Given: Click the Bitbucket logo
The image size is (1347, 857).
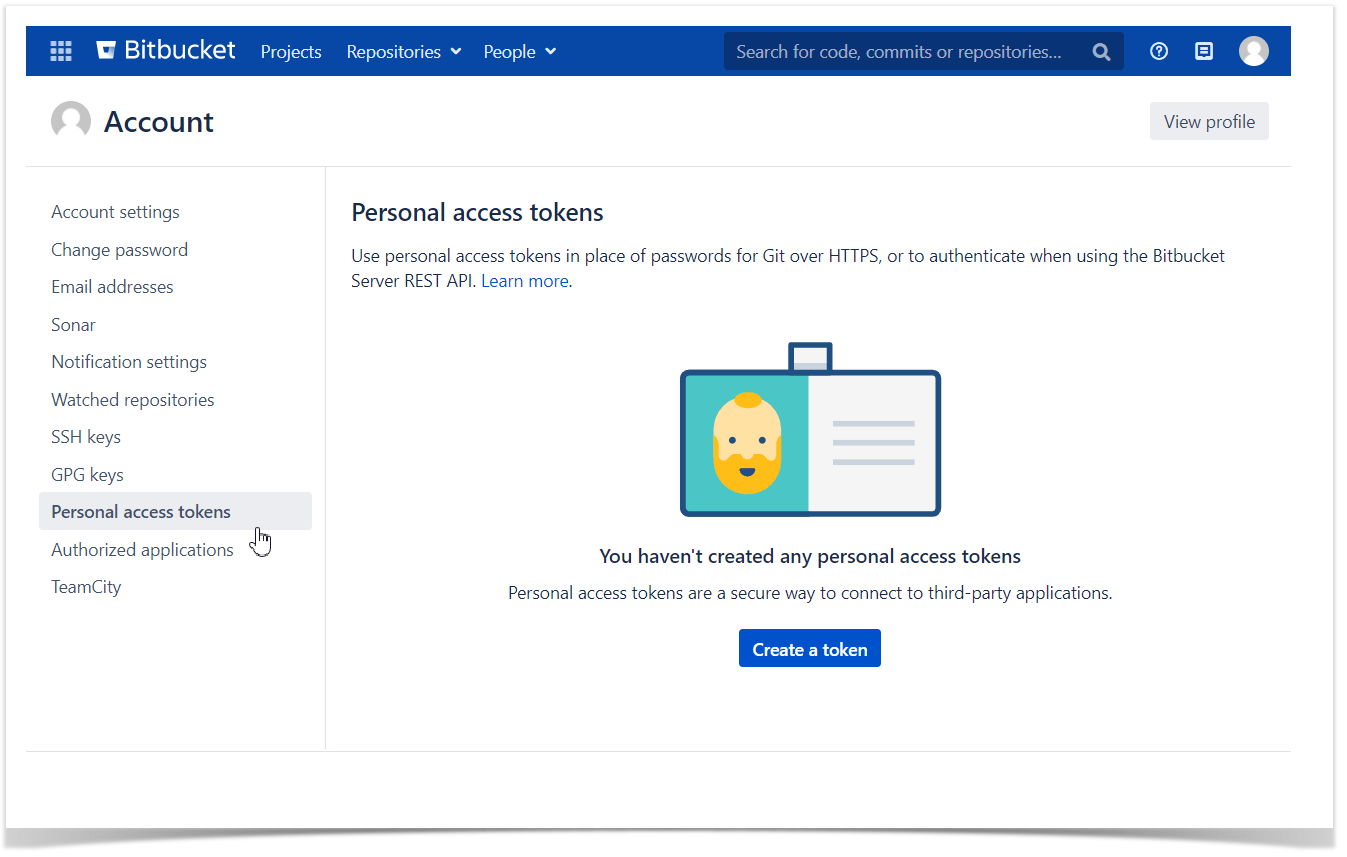Looking at the screenshot, I should pyautogui.click(x=166, y=51).
